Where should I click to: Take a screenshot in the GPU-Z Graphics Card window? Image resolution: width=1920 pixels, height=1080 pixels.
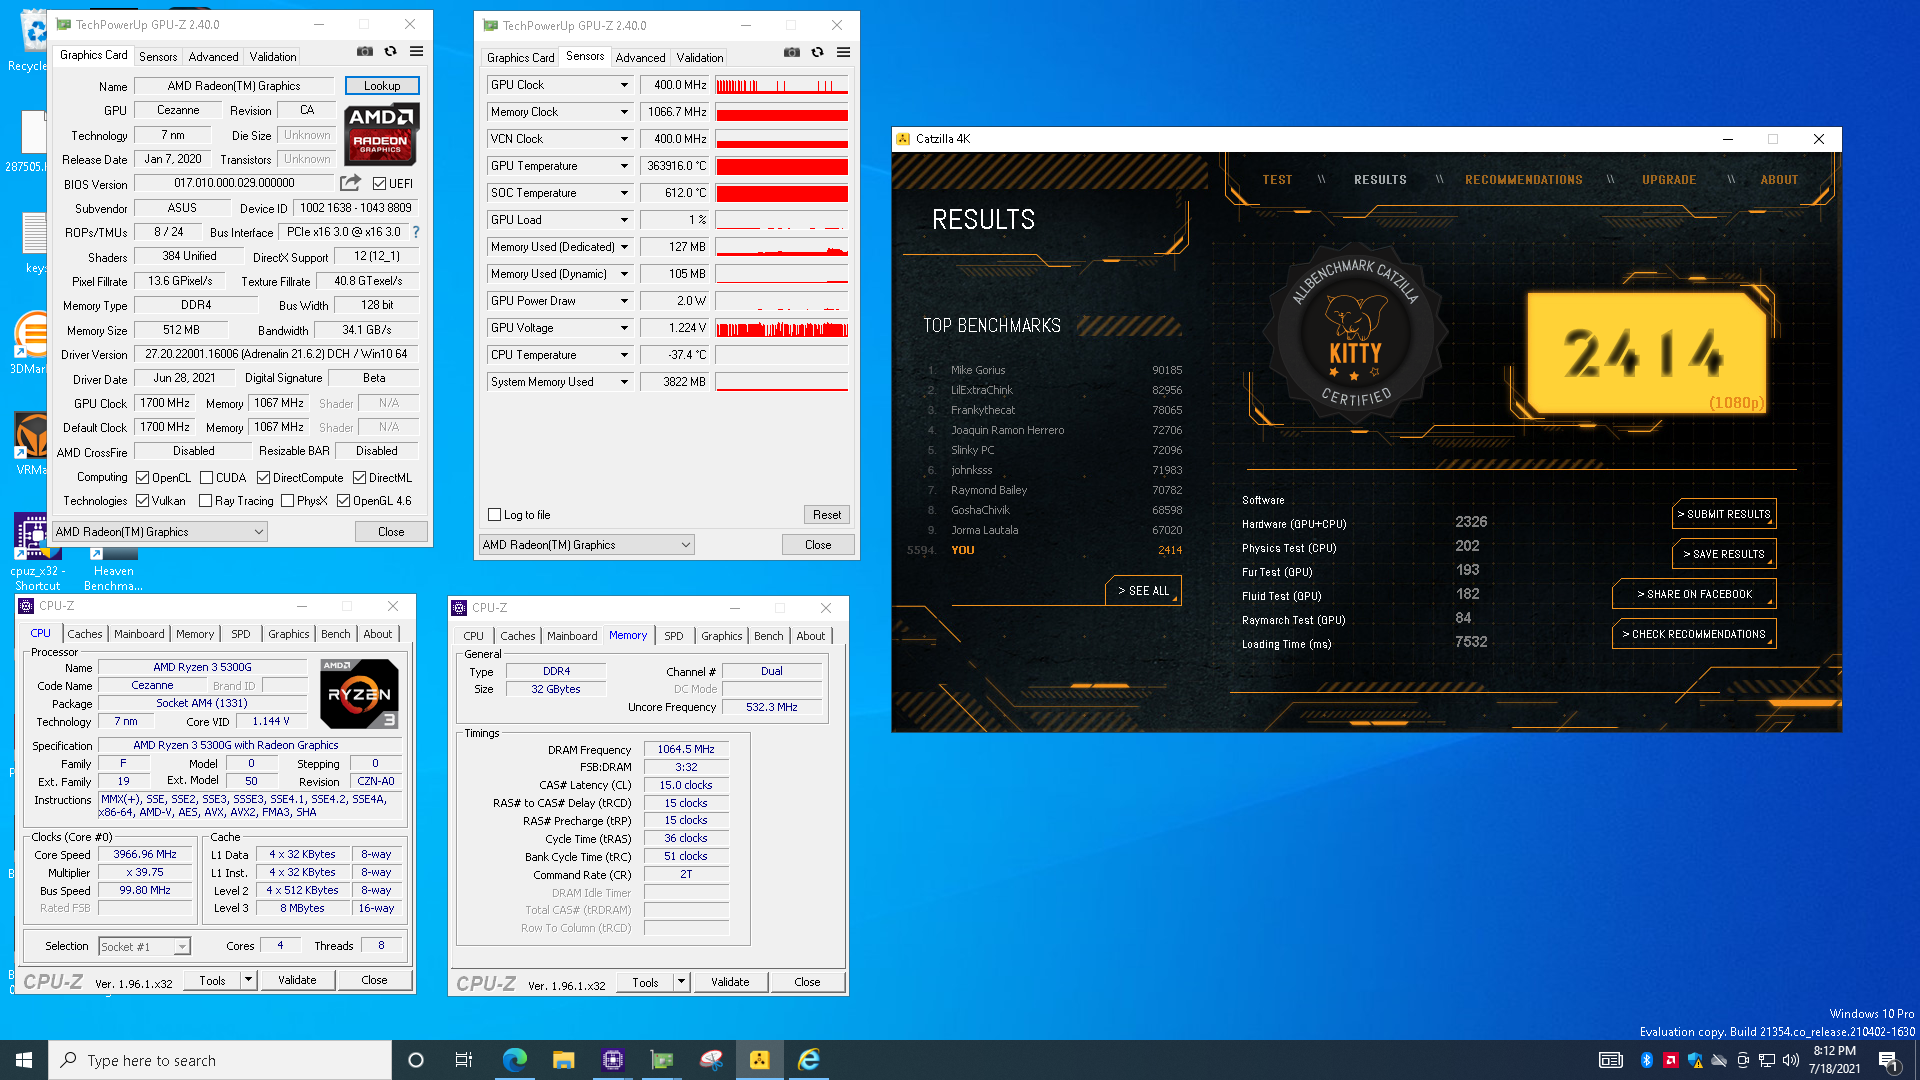(x=365, y=51)
